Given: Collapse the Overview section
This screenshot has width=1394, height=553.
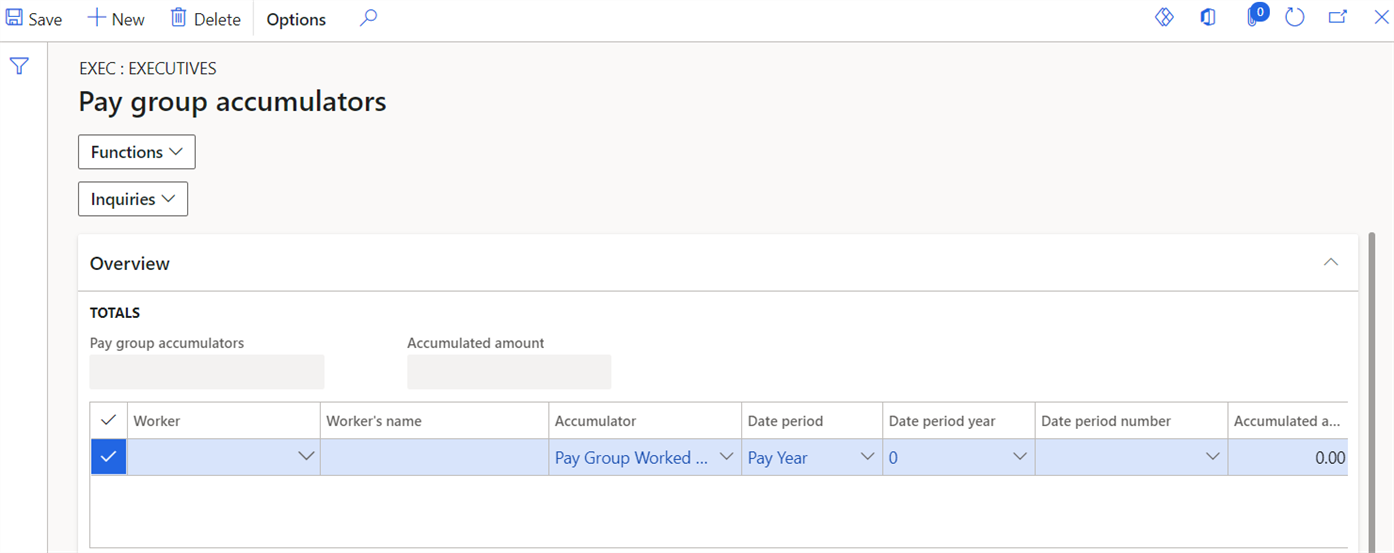Looking at the screenshot, I should coord(1330,262).
